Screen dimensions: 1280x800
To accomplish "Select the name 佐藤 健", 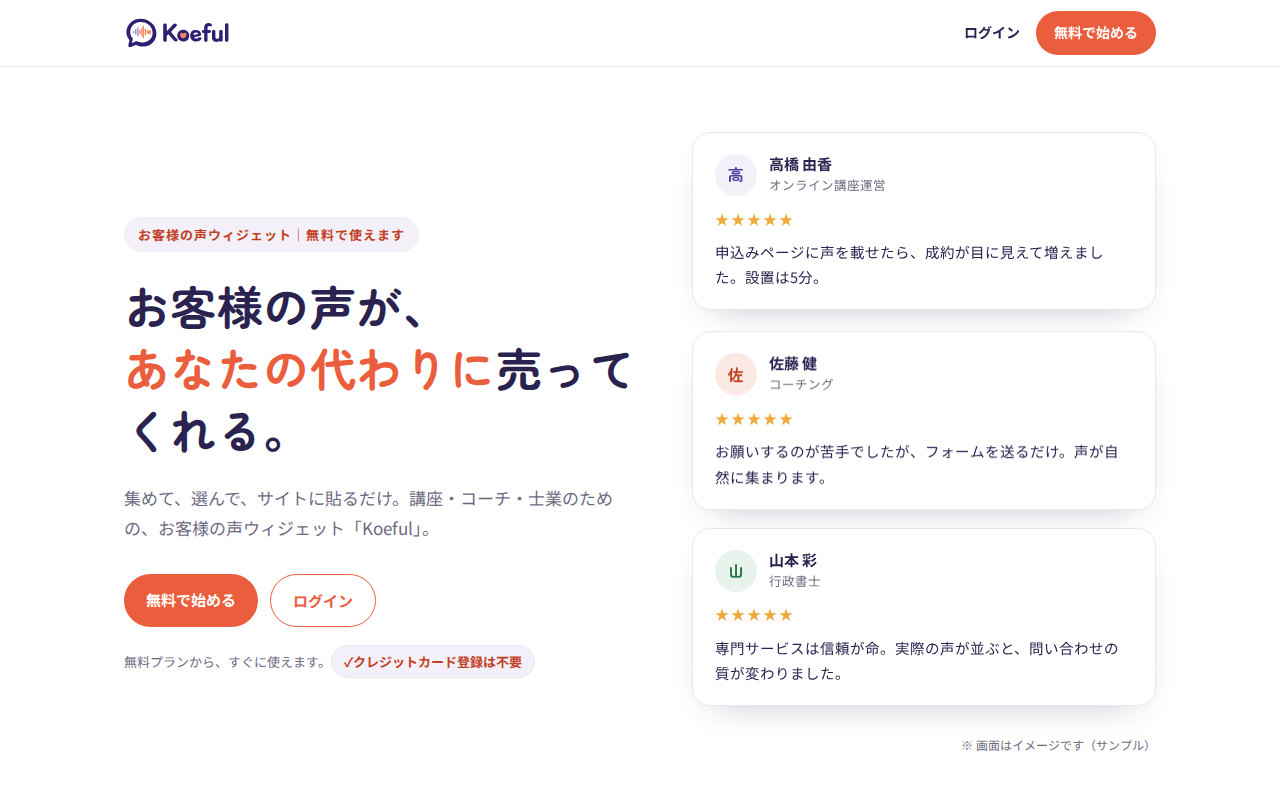I will [x=793, y=364].
